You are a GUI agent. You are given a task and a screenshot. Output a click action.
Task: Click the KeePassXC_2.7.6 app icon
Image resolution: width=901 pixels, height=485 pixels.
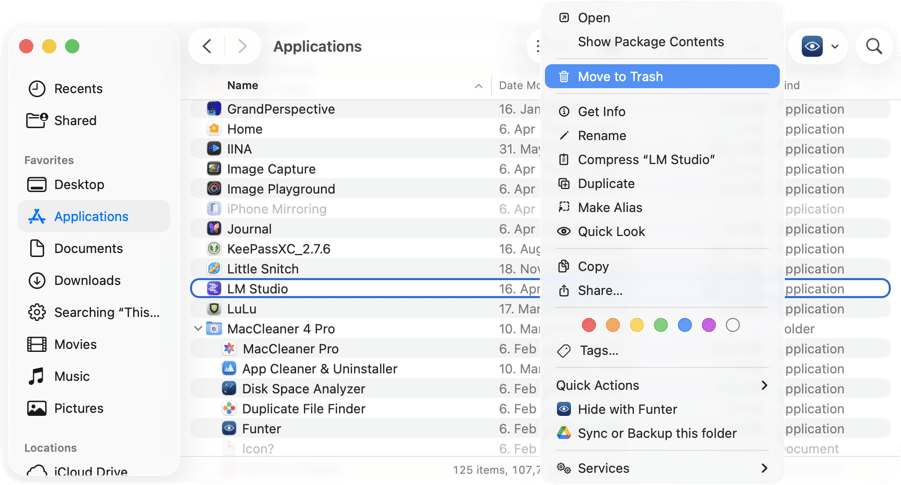click(214, 249)
